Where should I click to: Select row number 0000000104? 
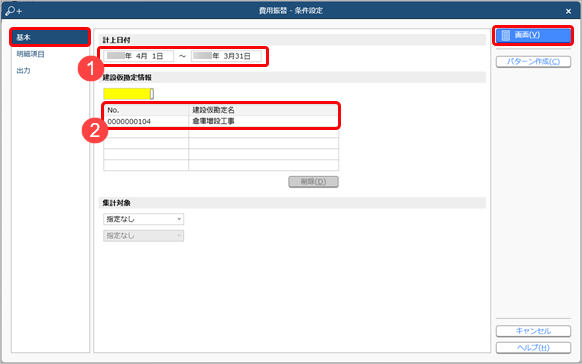146,121
